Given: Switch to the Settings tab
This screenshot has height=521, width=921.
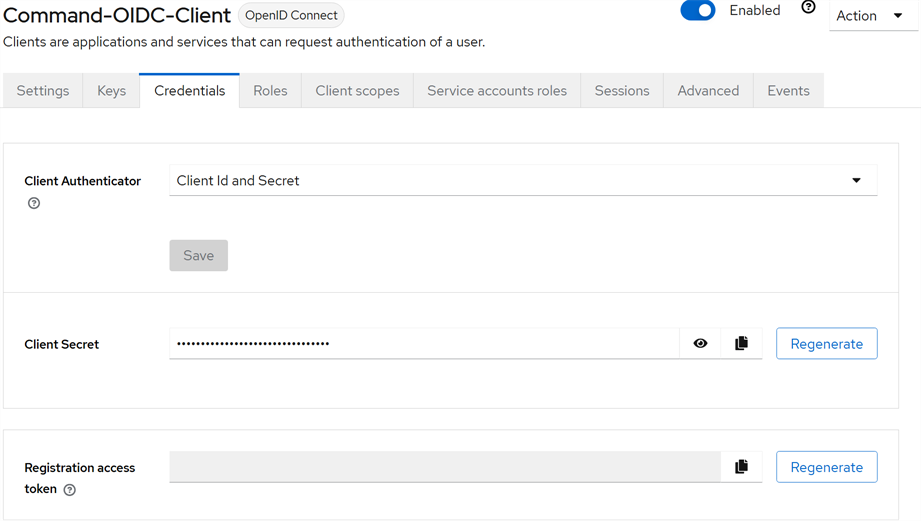Looking at the screenshot, I should coord(43,91).
